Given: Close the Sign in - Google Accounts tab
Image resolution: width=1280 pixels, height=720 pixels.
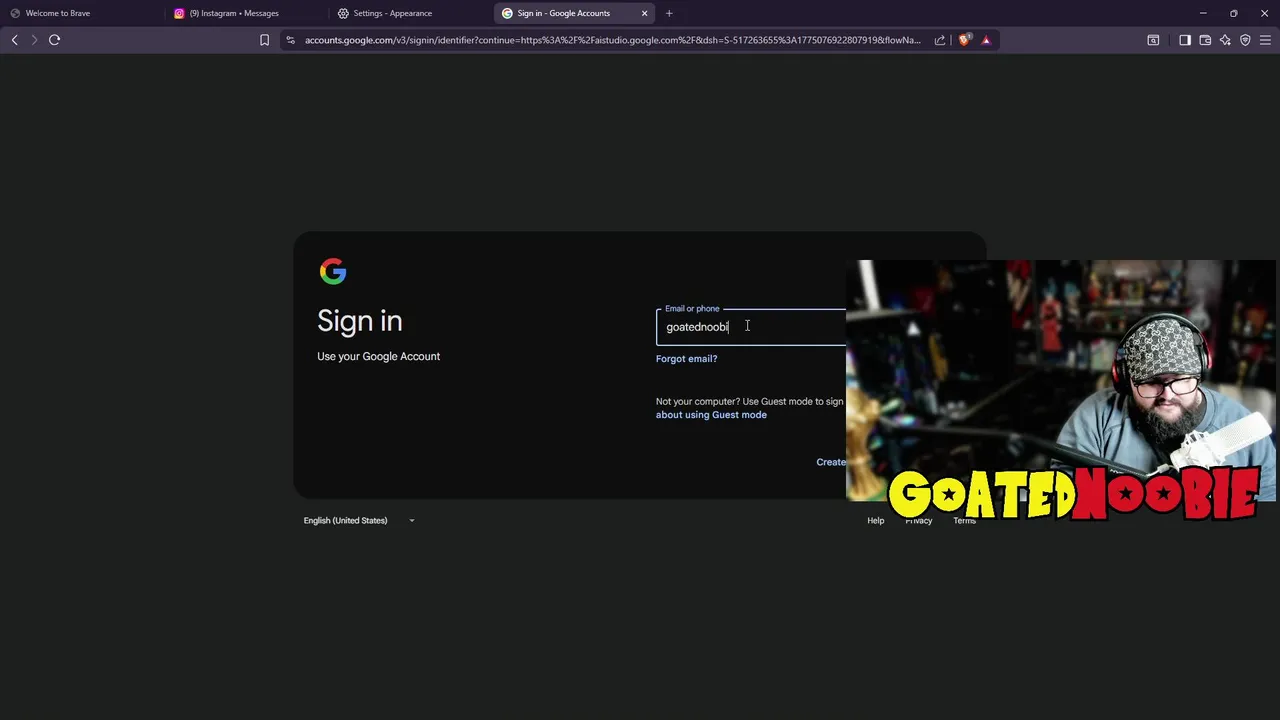Looking at the screenshot, I should (644, 13).
